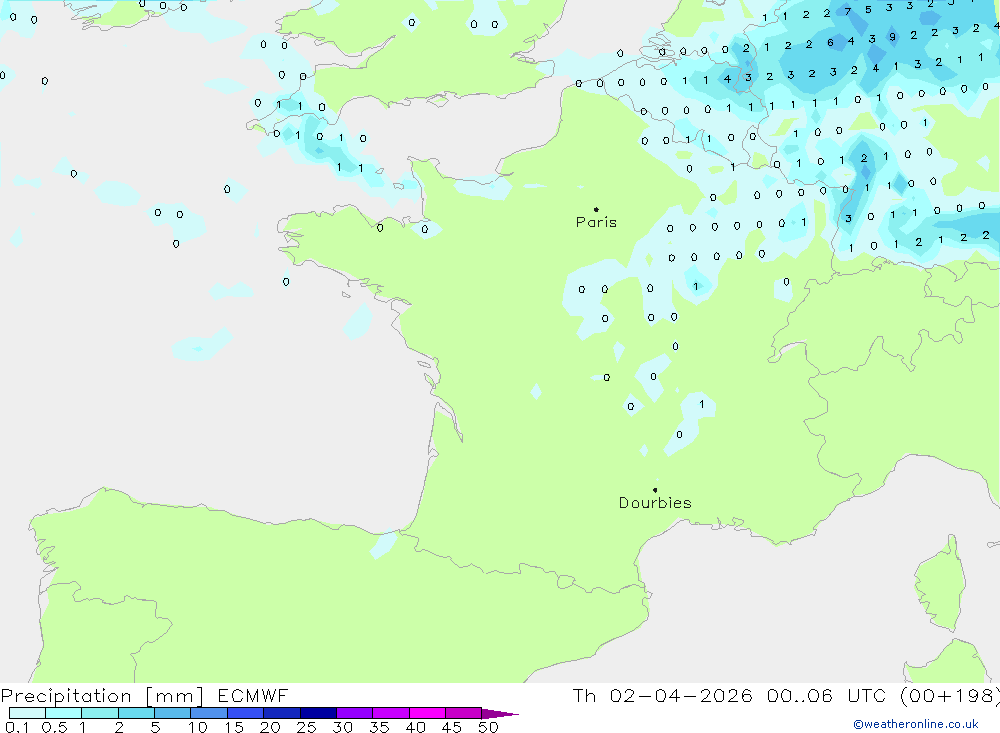1000x733 pixels.
Task: Click the legend label '50'
Action: click(488, 727)
